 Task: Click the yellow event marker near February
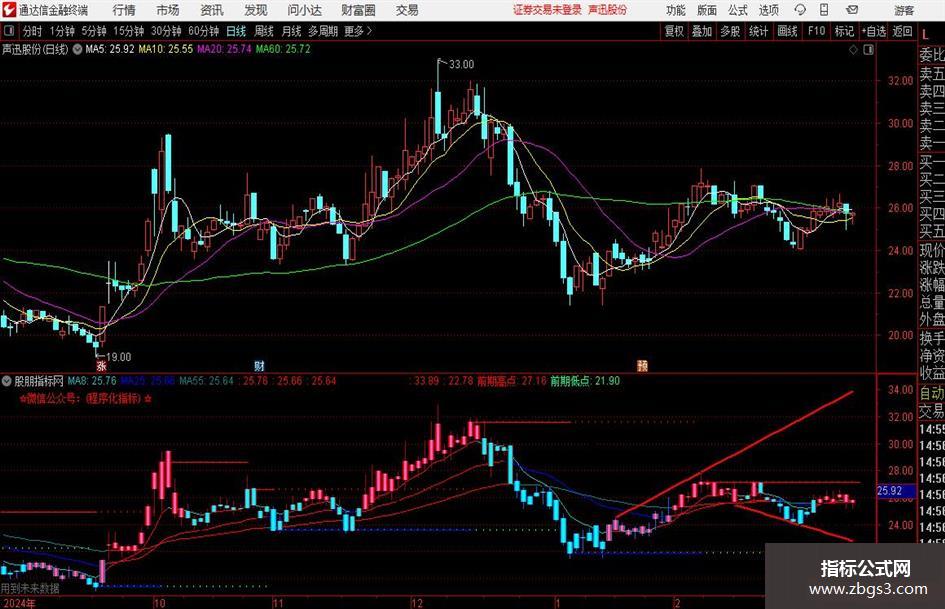tap(642, 365)
